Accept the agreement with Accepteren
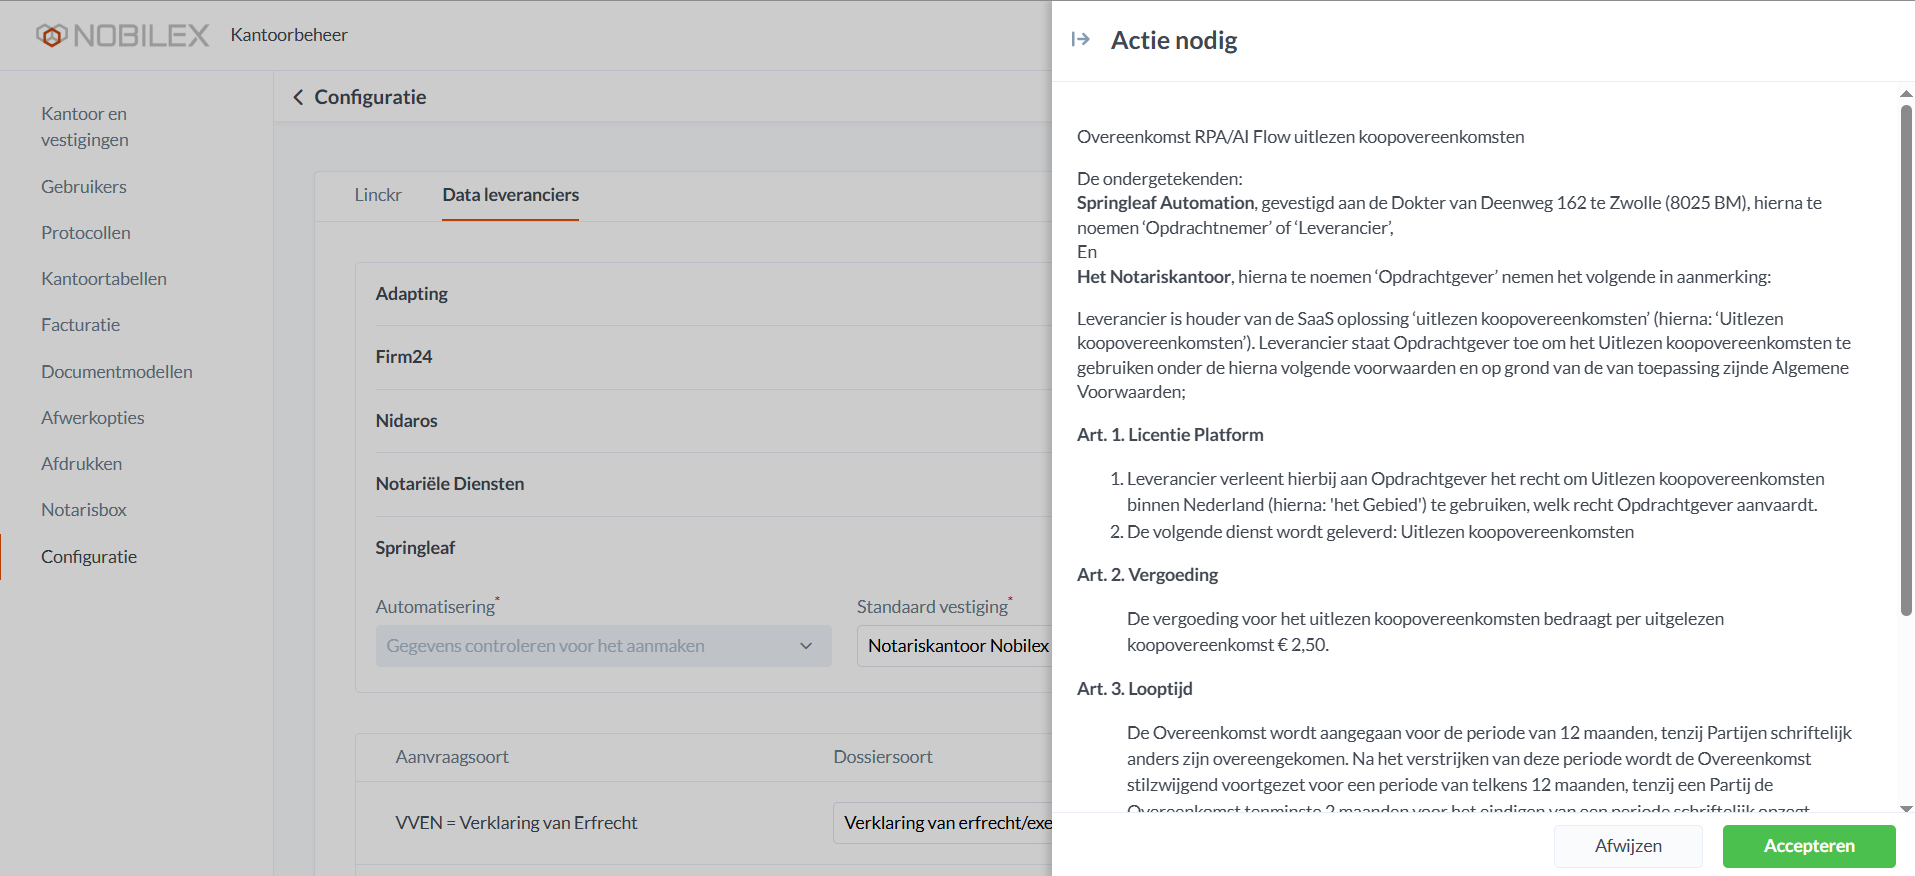The width and height of the screenshot is (1915, 876). 1808,846
